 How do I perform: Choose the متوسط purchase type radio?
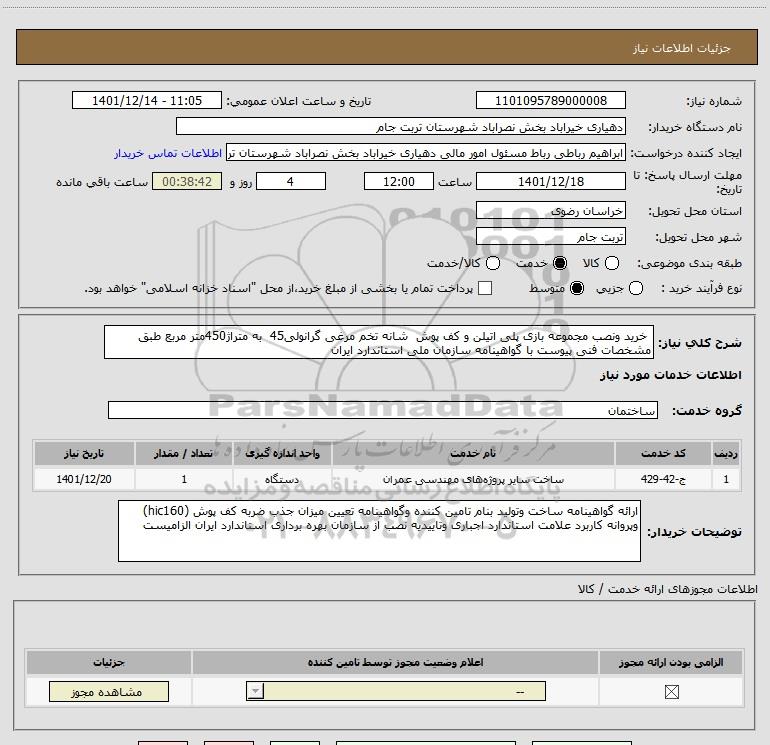[x=577, y=288]
